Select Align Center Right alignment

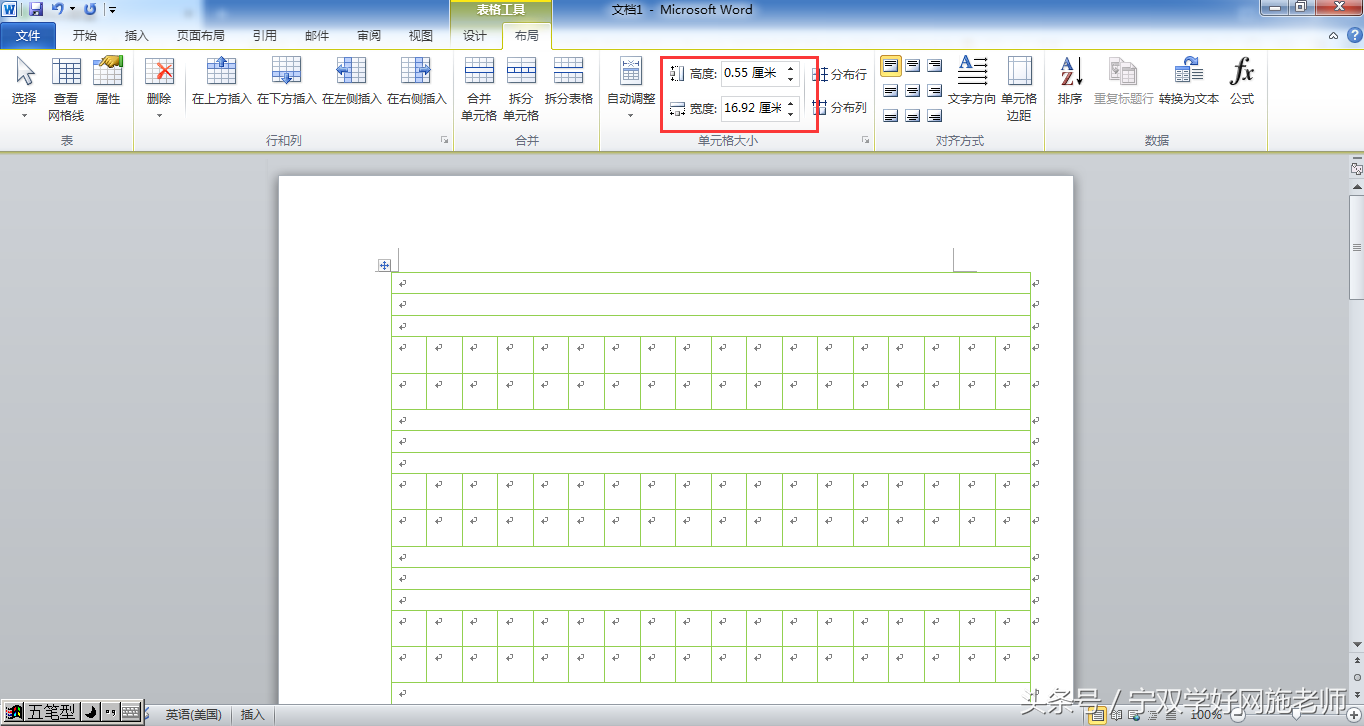point(934,91)
